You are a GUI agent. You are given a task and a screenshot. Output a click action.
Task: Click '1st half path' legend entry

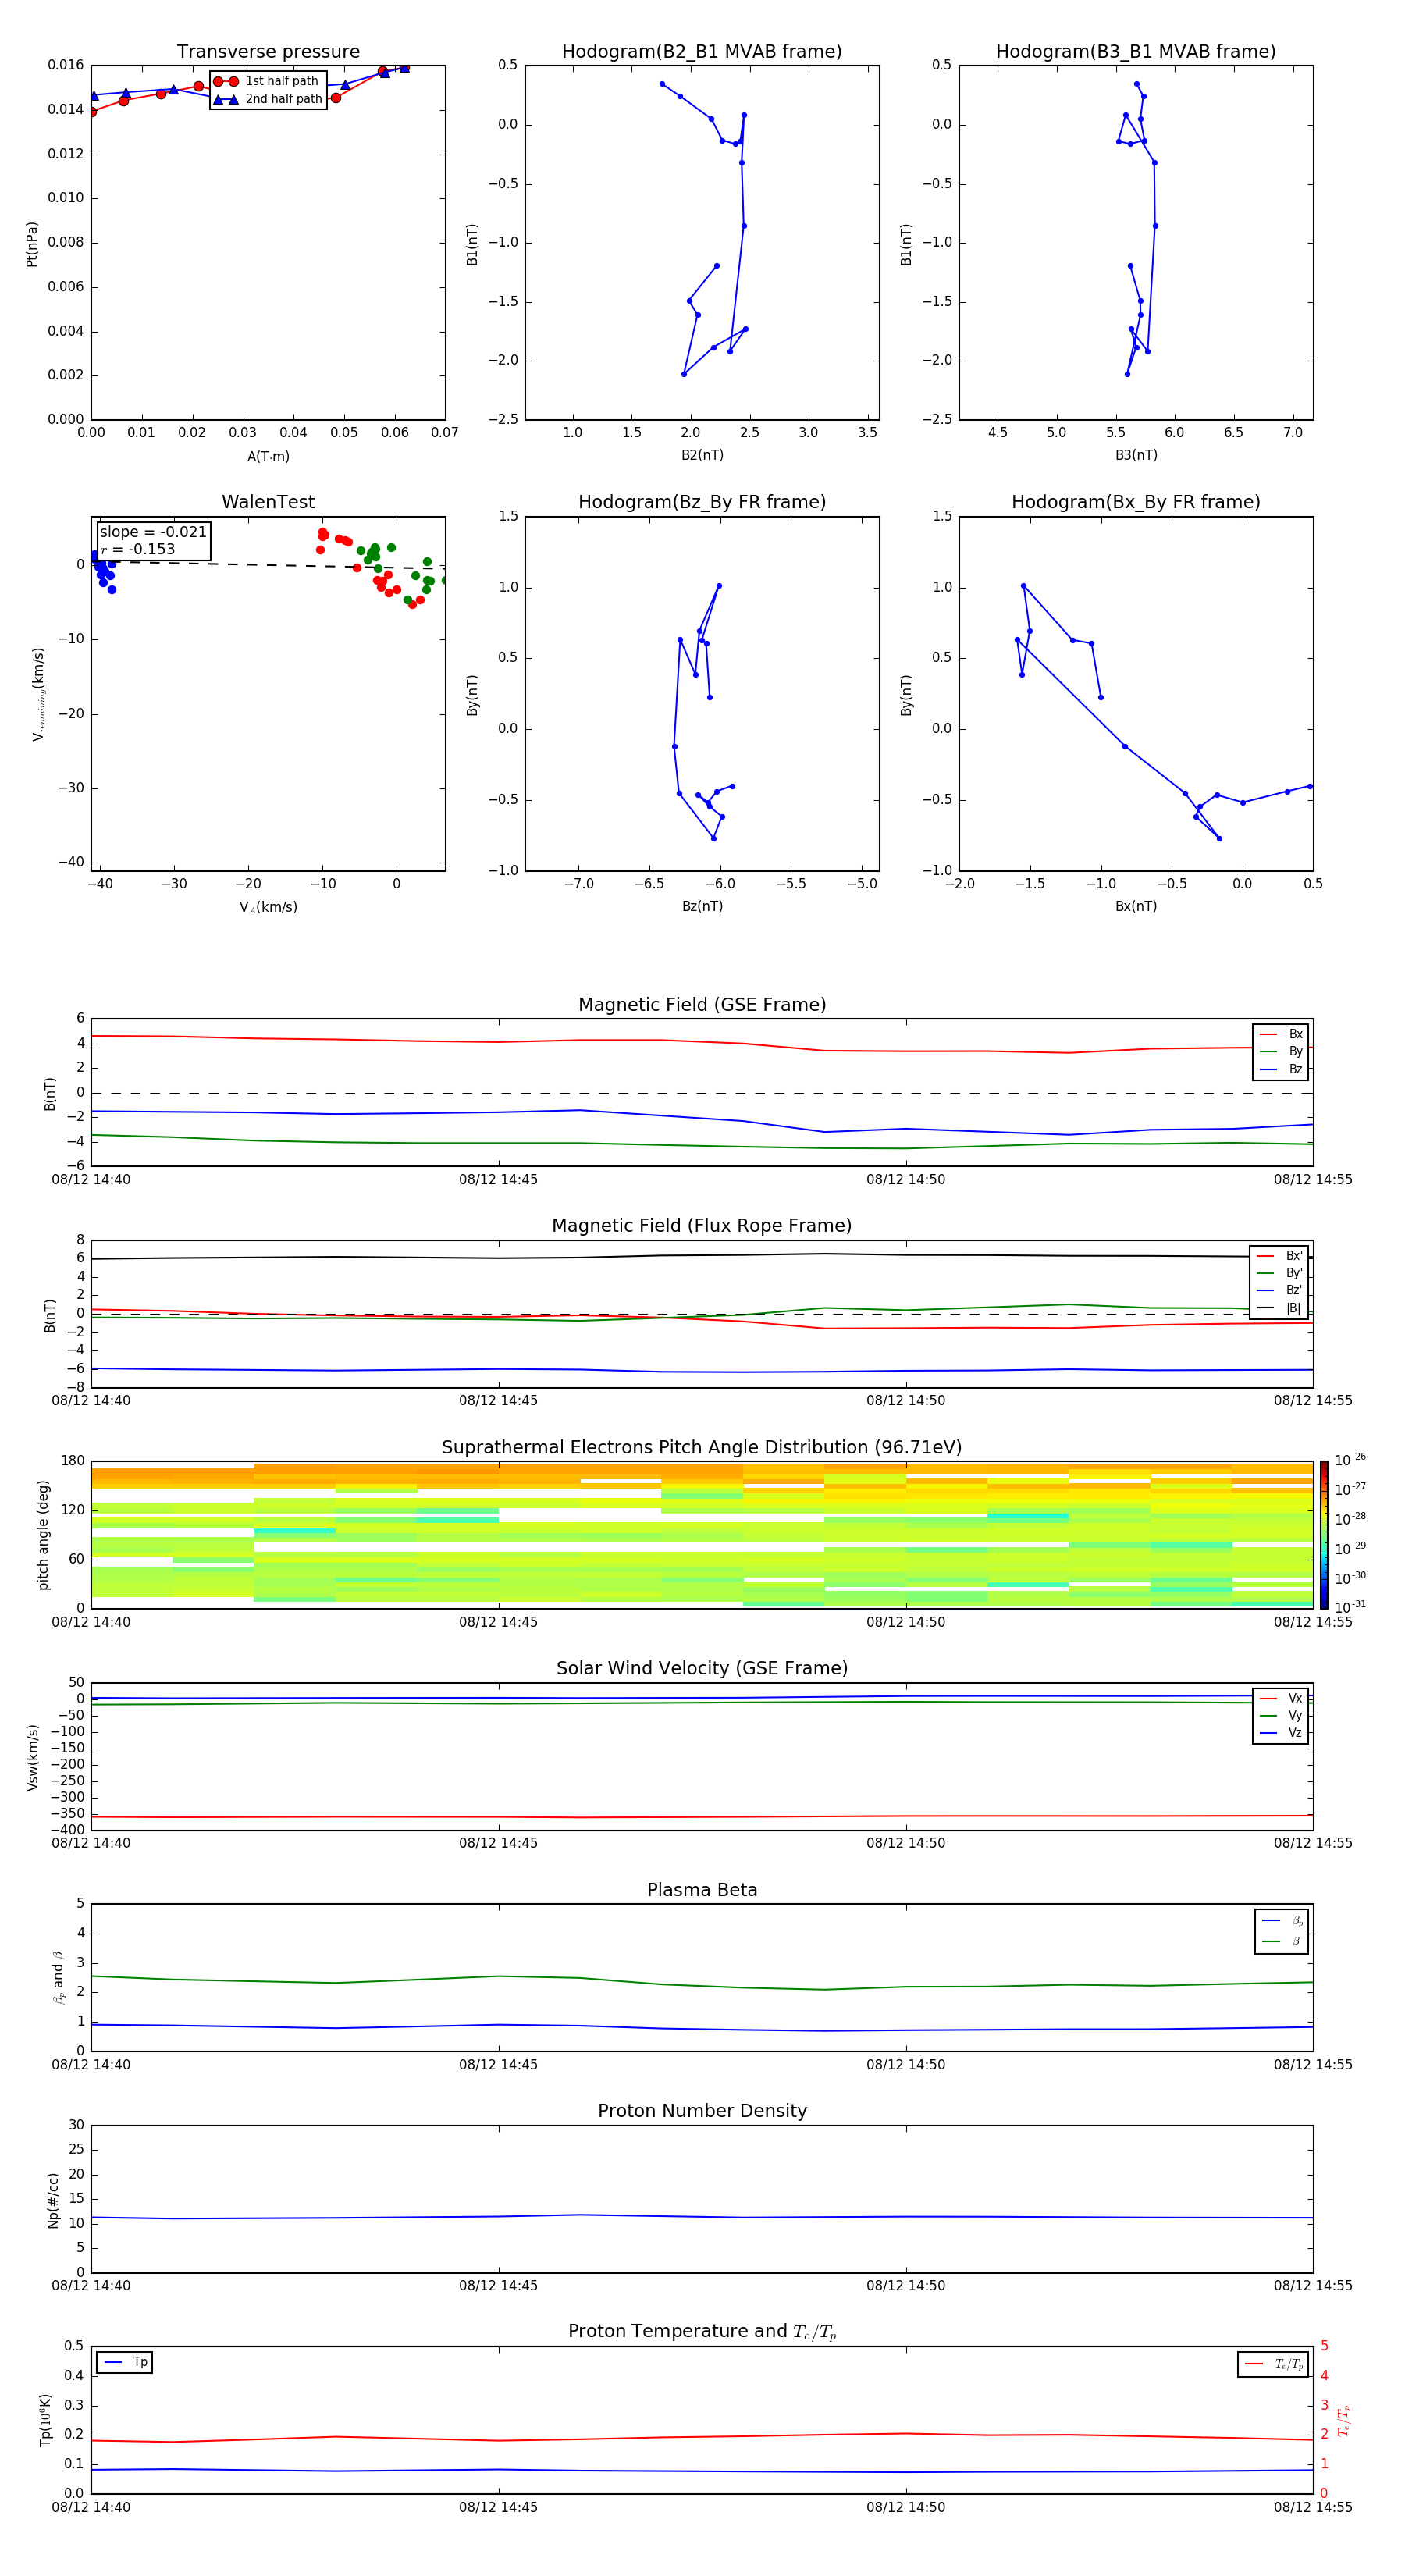pos(266,81)
